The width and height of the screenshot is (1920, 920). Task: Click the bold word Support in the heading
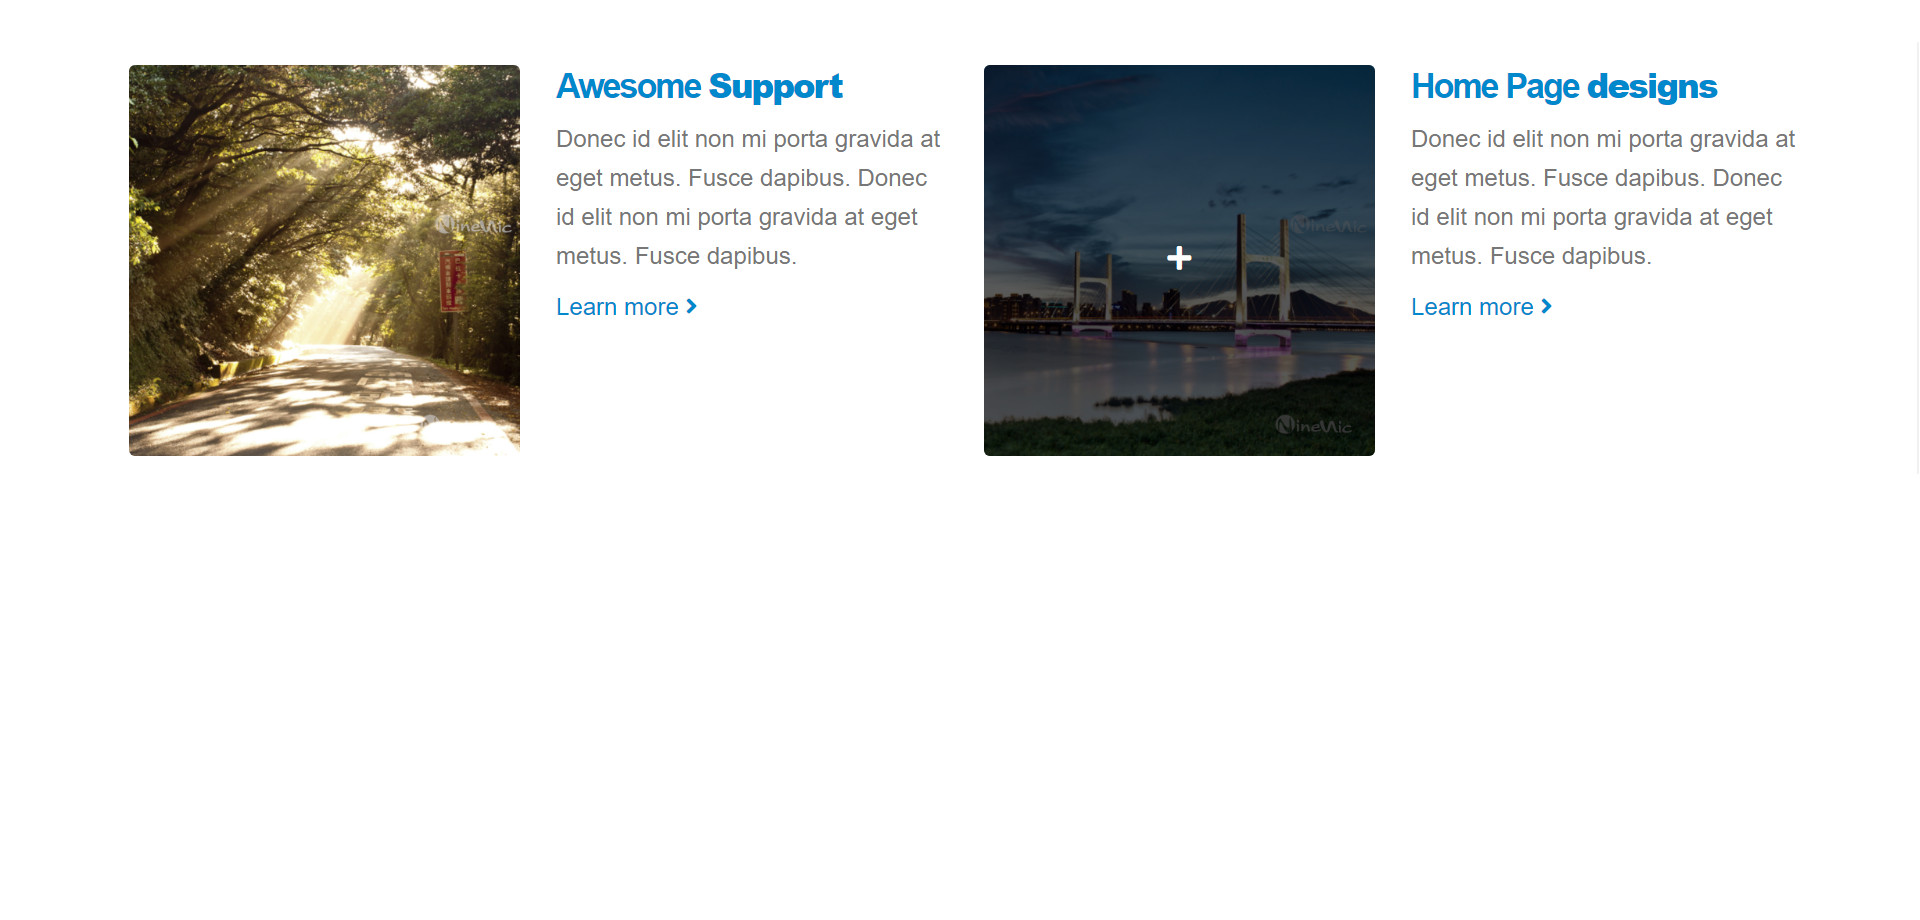tap(776, 87)
